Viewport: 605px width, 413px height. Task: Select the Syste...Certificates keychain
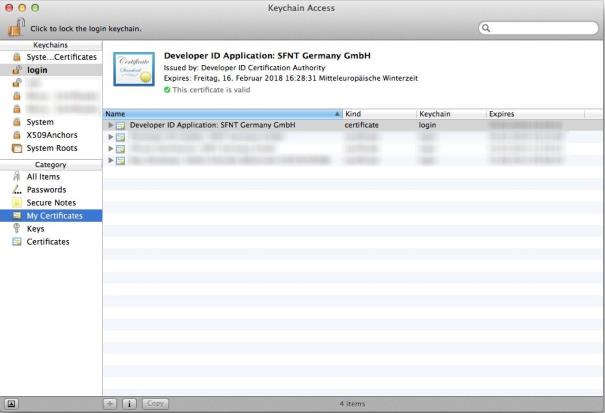(51, 57)
